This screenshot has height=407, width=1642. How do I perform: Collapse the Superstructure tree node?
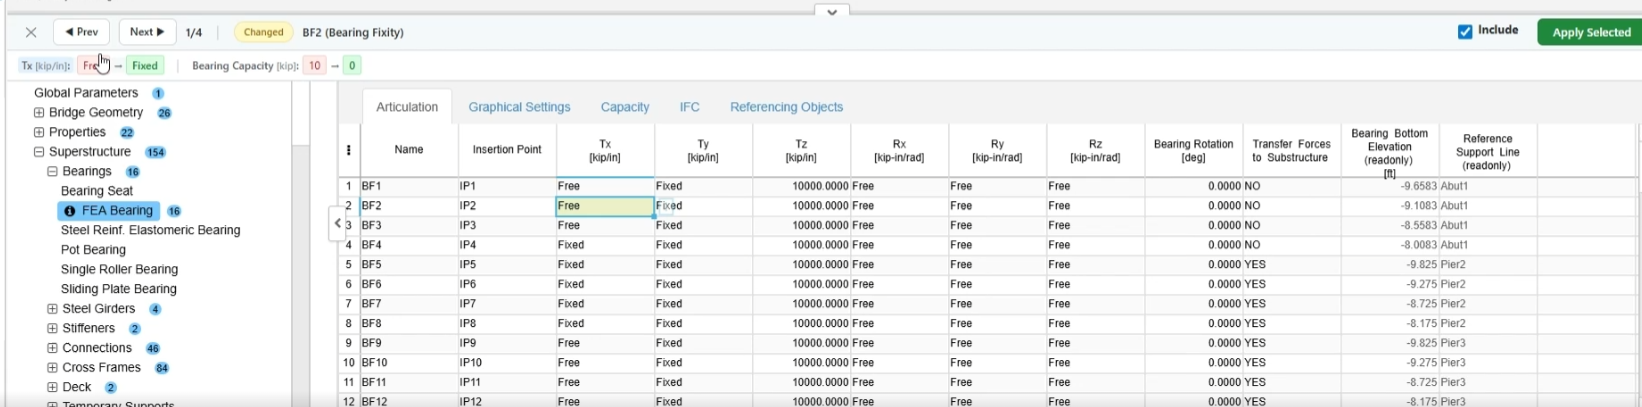tap(39, 152)
